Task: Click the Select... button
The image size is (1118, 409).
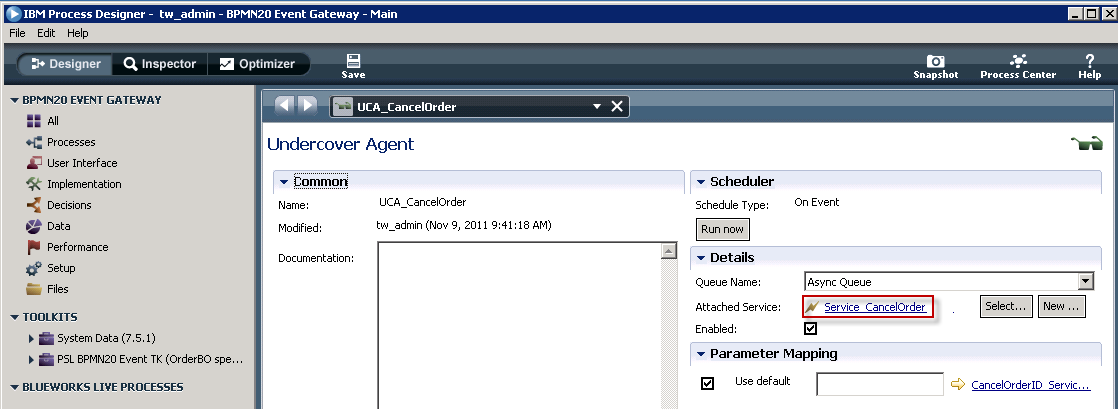Action: 1005,306
